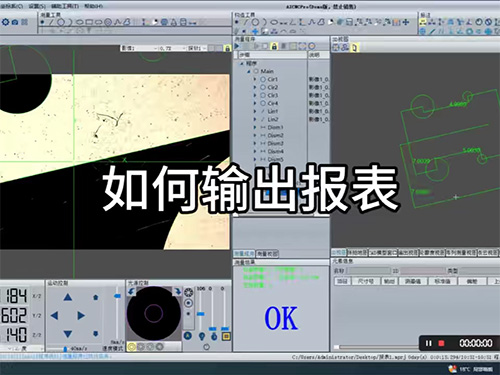Open the 探针1 dropdown above the video

(197, 48)
